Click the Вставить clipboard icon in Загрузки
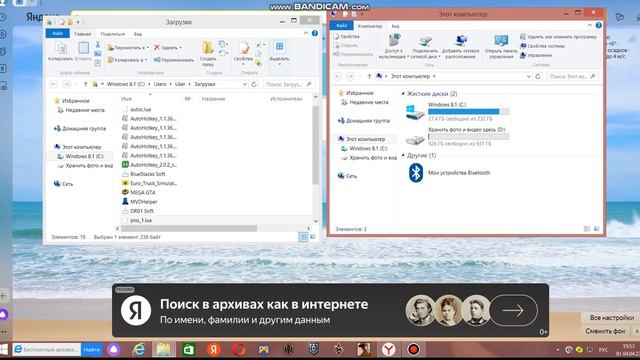Viewport: 640px width, 360px height. [x=83, y=48]
